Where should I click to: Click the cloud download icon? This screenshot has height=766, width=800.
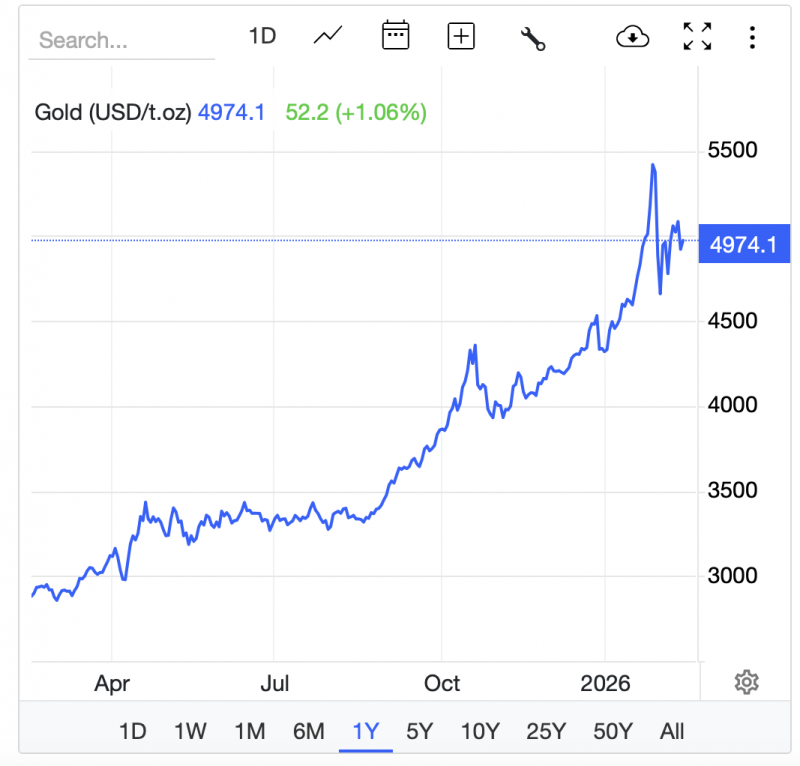click(x=633, y=37)
